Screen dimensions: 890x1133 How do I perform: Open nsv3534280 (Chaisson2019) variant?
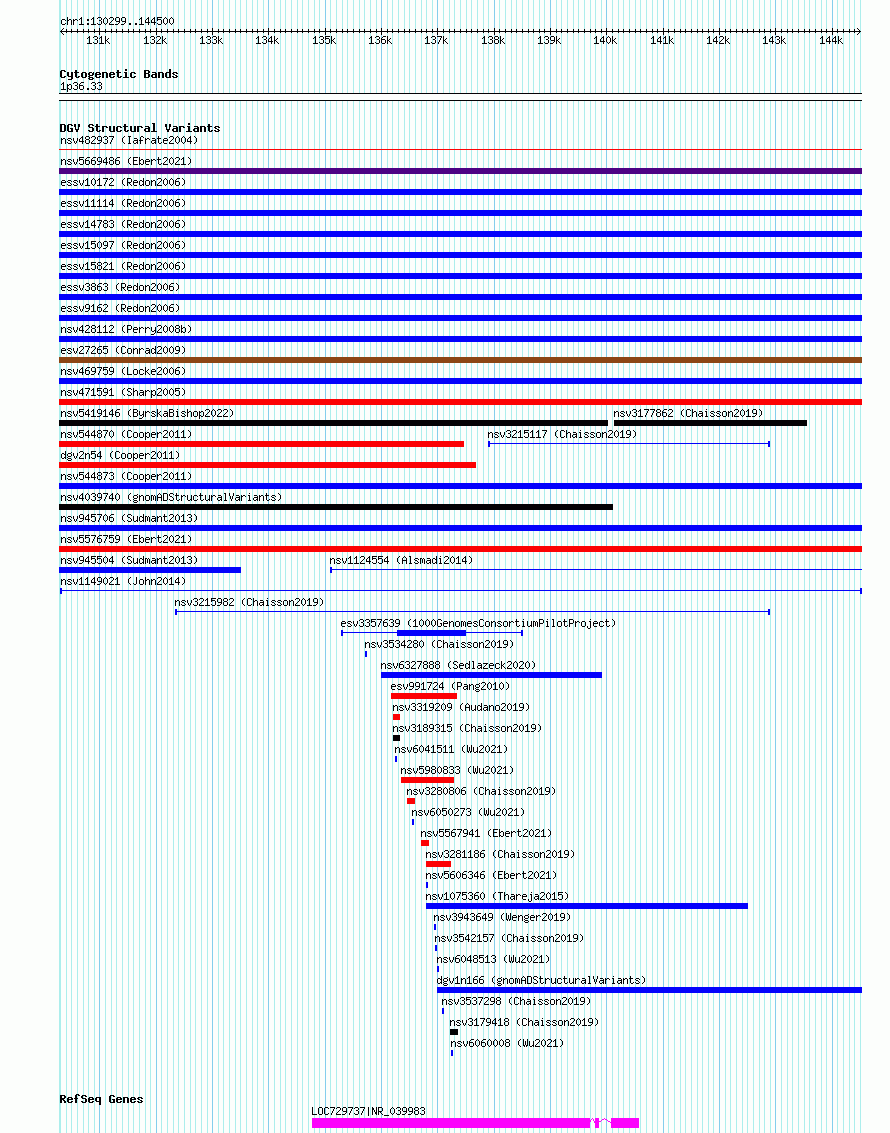point(439,644)
